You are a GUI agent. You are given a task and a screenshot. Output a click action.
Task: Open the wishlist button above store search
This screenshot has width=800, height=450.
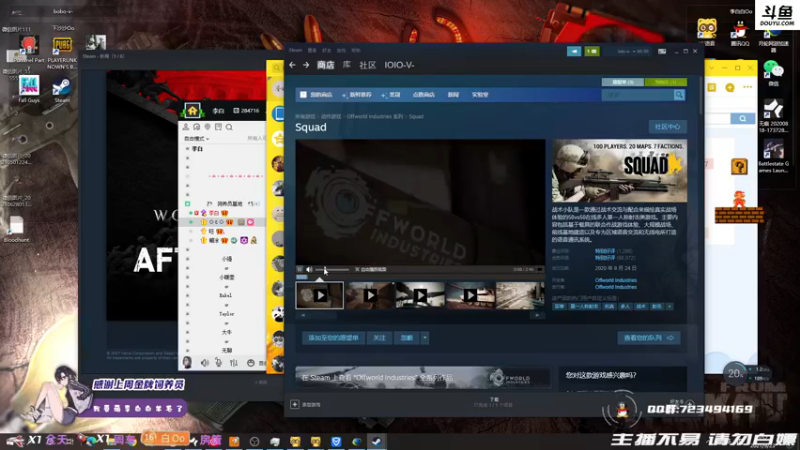pos(622,82)
